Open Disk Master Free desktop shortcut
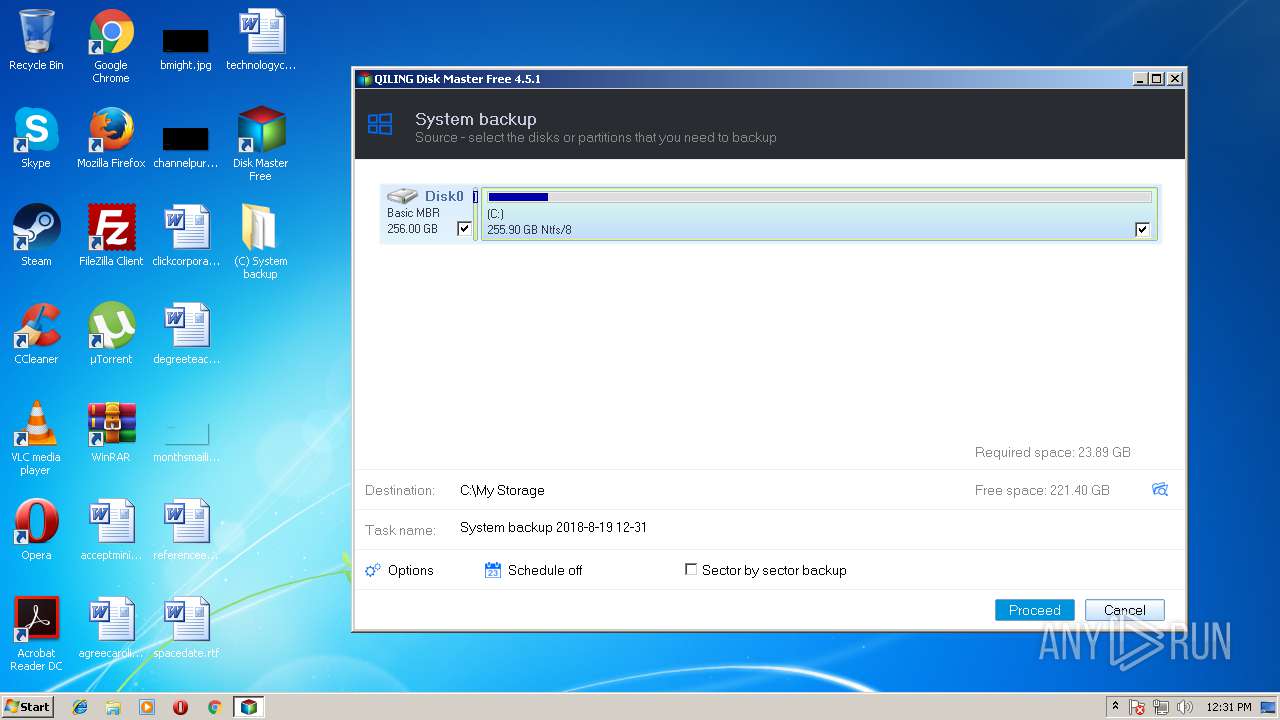Image resolution: width=1280 pixels, height=720 pixels. point(260,144)
